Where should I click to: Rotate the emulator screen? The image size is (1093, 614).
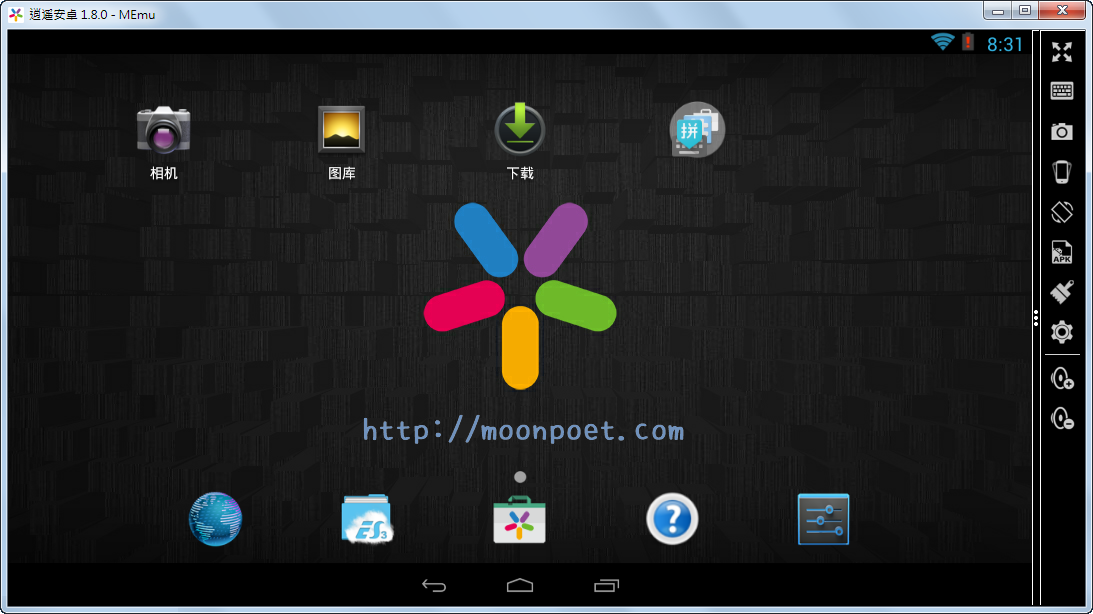pyautogui.click(x=1062, y=212)
